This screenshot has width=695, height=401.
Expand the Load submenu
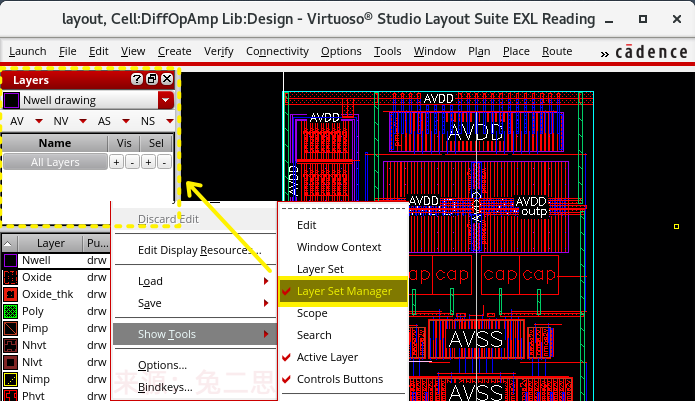pyautogui.click(x=195, y=281)
